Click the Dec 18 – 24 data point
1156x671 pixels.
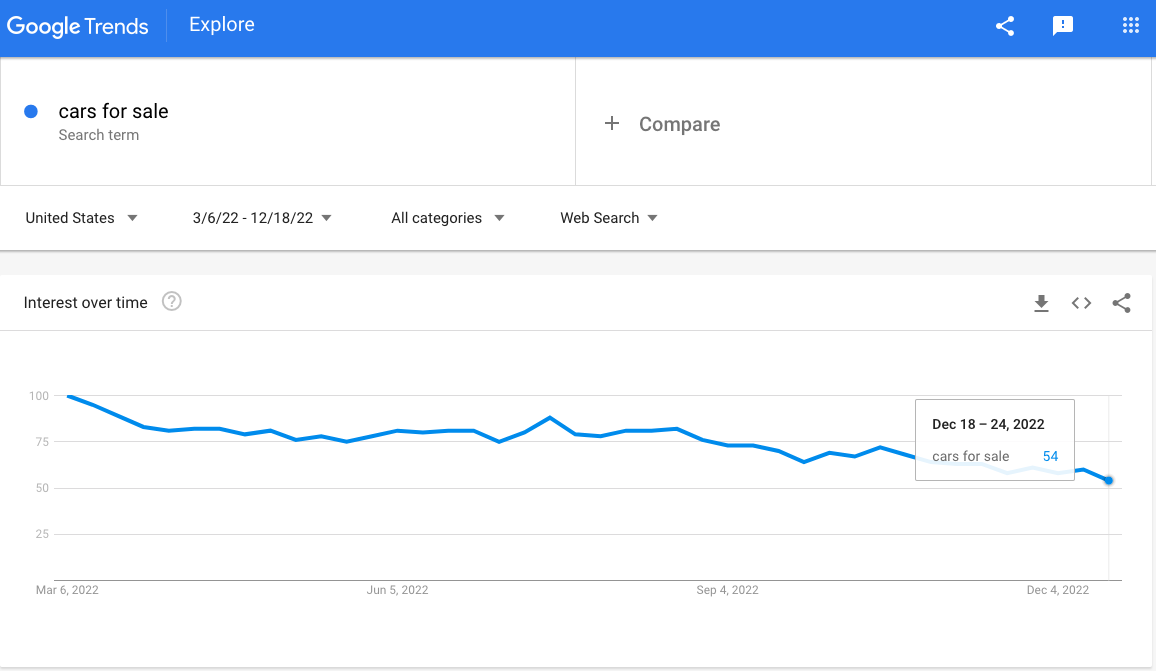(1108, 481)
